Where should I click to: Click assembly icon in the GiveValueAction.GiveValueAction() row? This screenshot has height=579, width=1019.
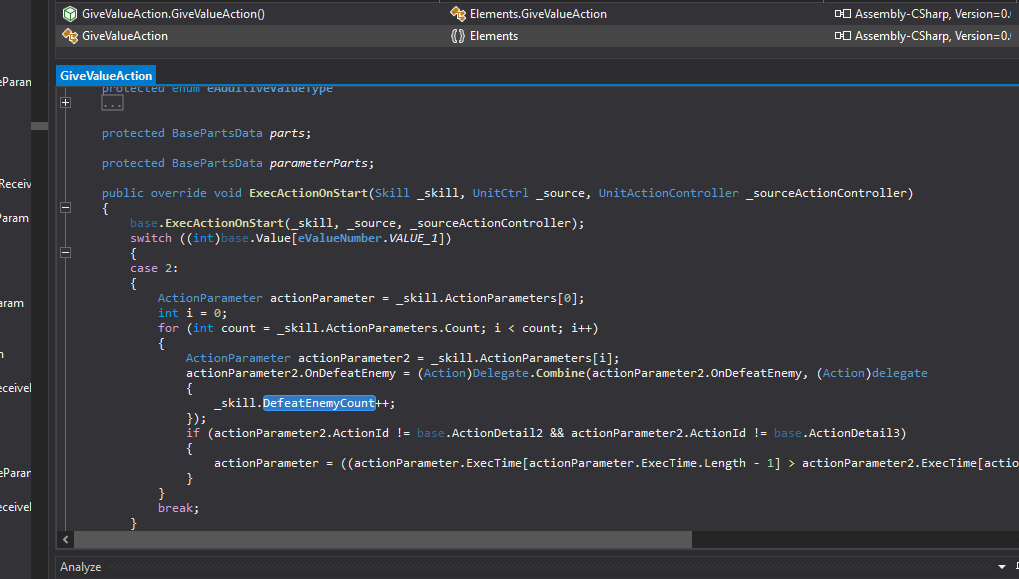(x=842, y=14)
